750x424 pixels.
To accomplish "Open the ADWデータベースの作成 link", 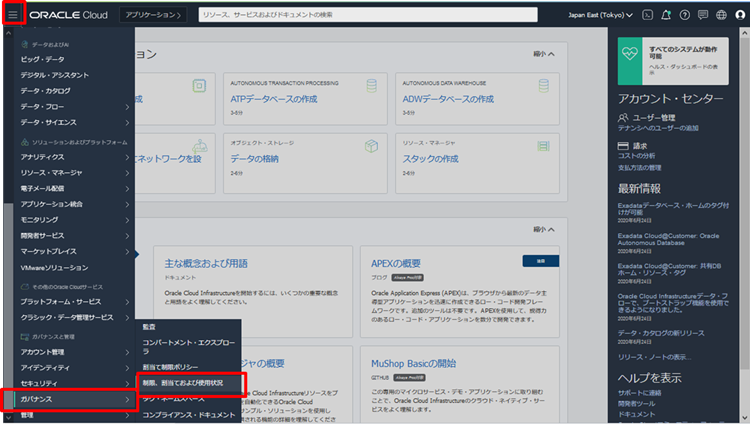I will pyautogui.click(x=447, y=99).
